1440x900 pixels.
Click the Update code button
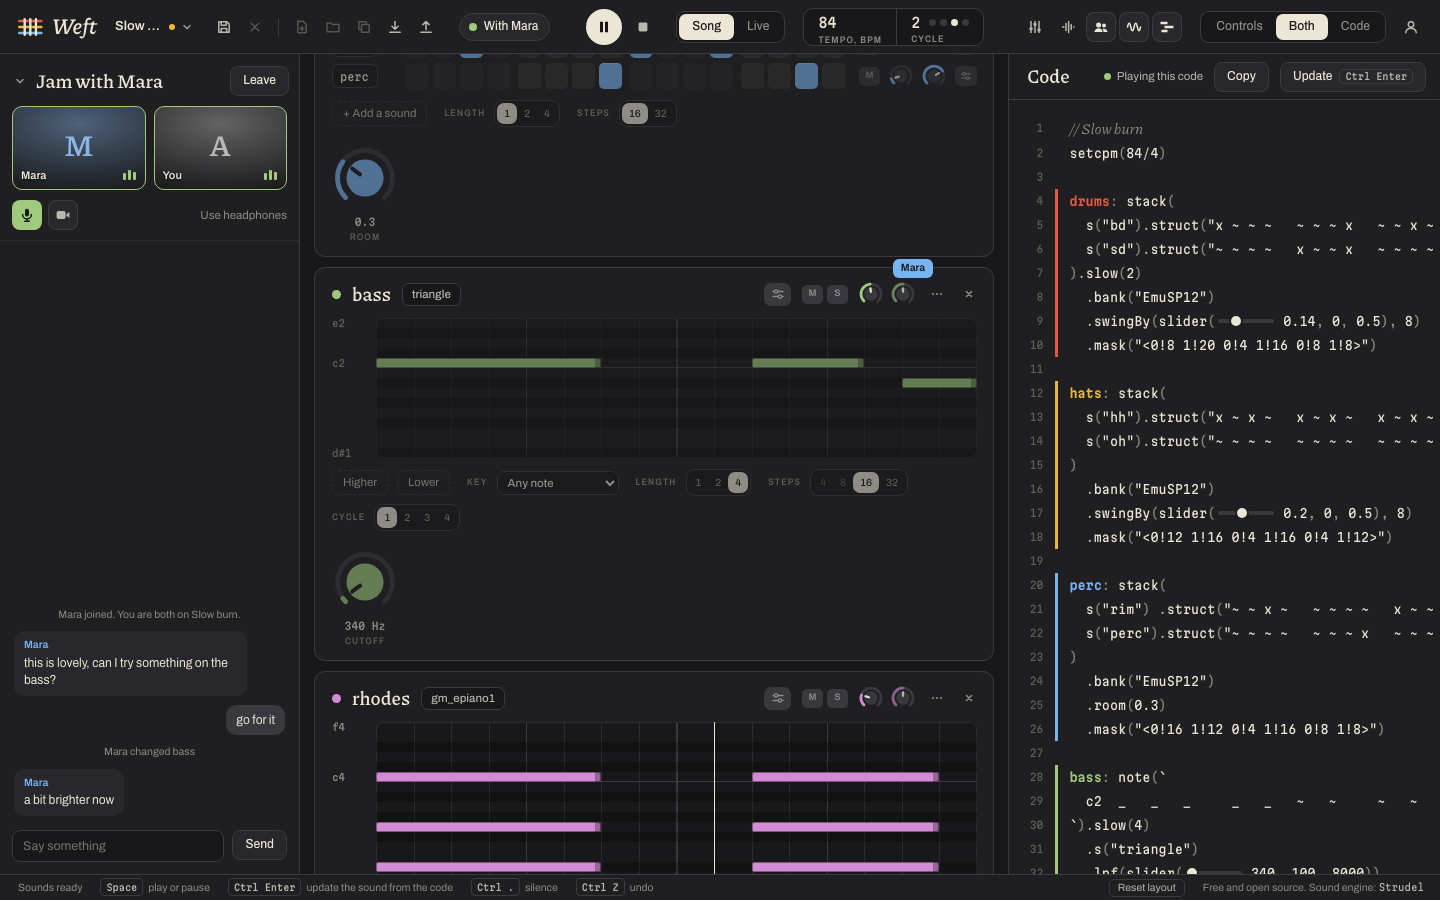tap(1353, 77)
